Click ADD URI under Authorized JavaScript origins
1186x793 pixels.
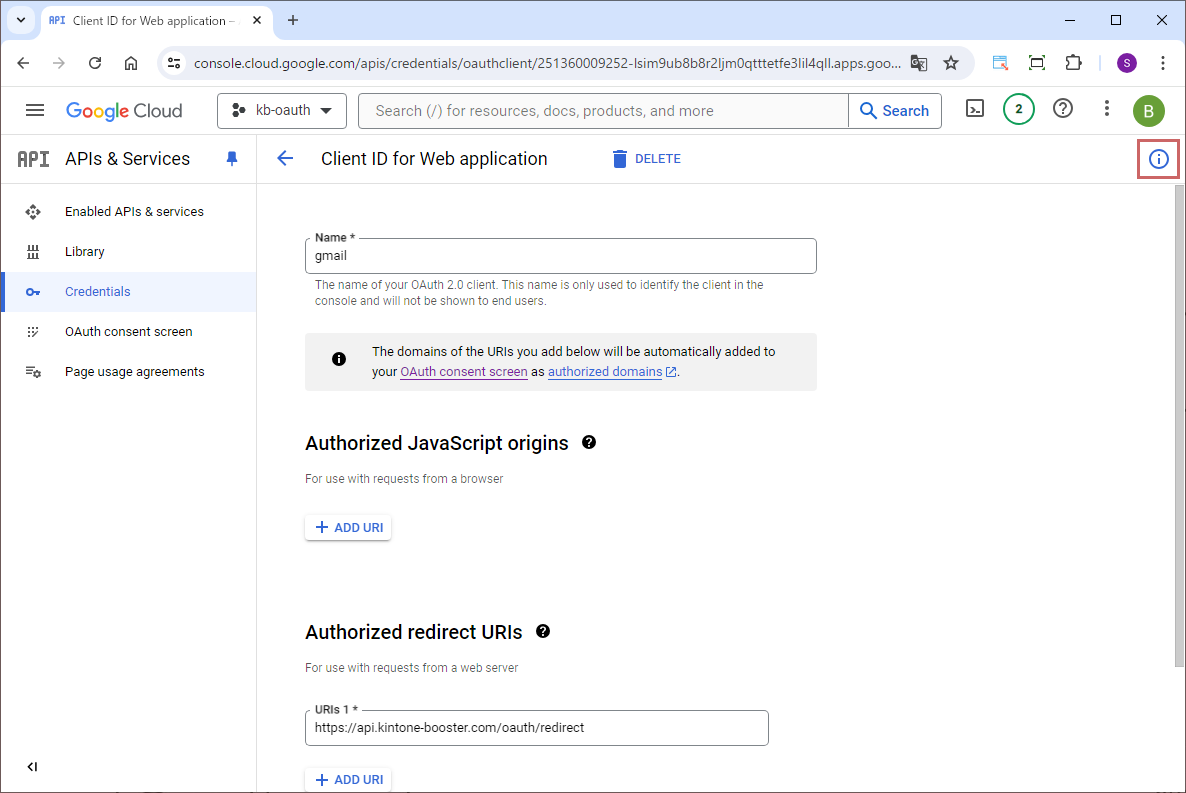point(348,527)
